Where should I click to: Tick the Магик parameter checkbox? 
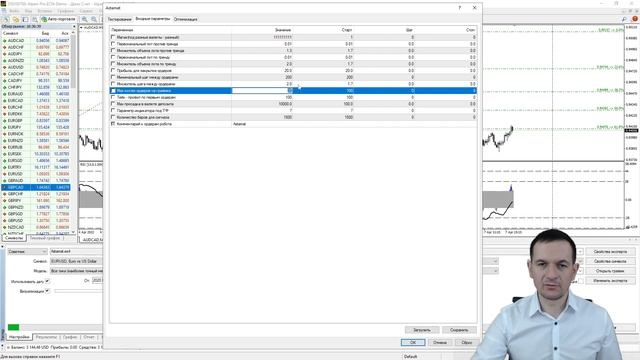[113, 37]
